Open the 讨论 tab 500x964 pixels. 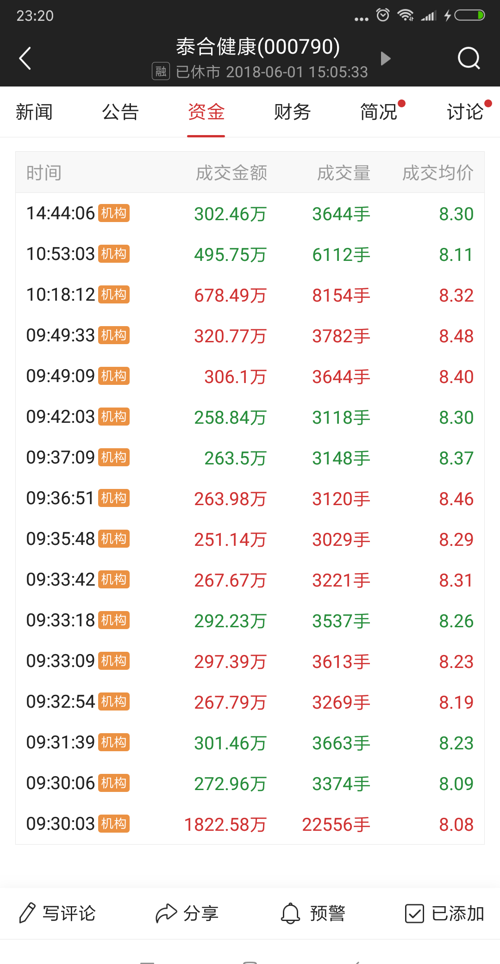coord(465,112)
